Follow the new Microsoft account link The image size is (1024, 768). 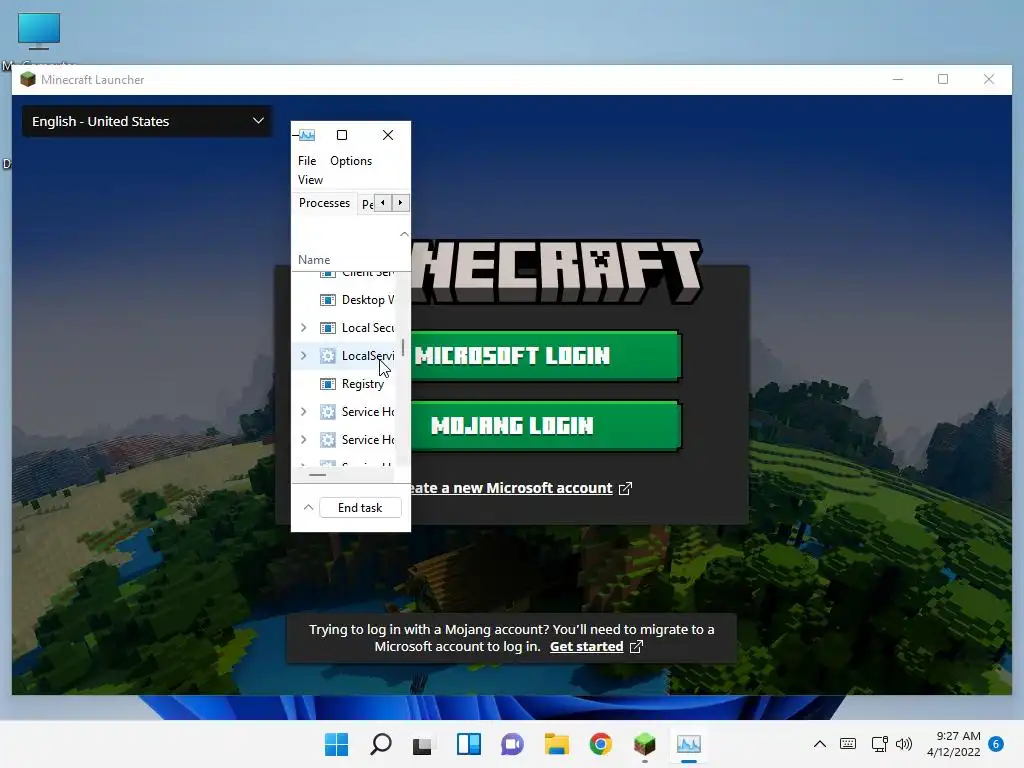(x=511, y=488)
